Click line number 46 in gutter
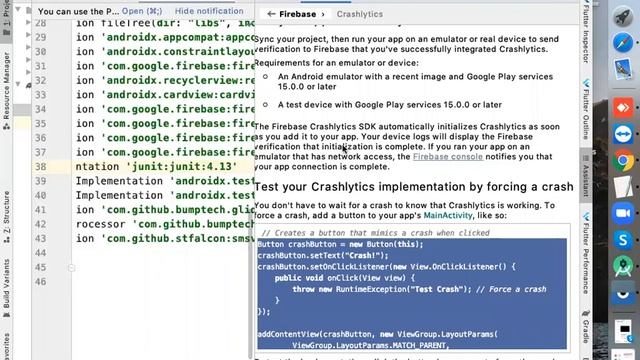The width and height of the screenshot is (640, 360). click(40, 282)
